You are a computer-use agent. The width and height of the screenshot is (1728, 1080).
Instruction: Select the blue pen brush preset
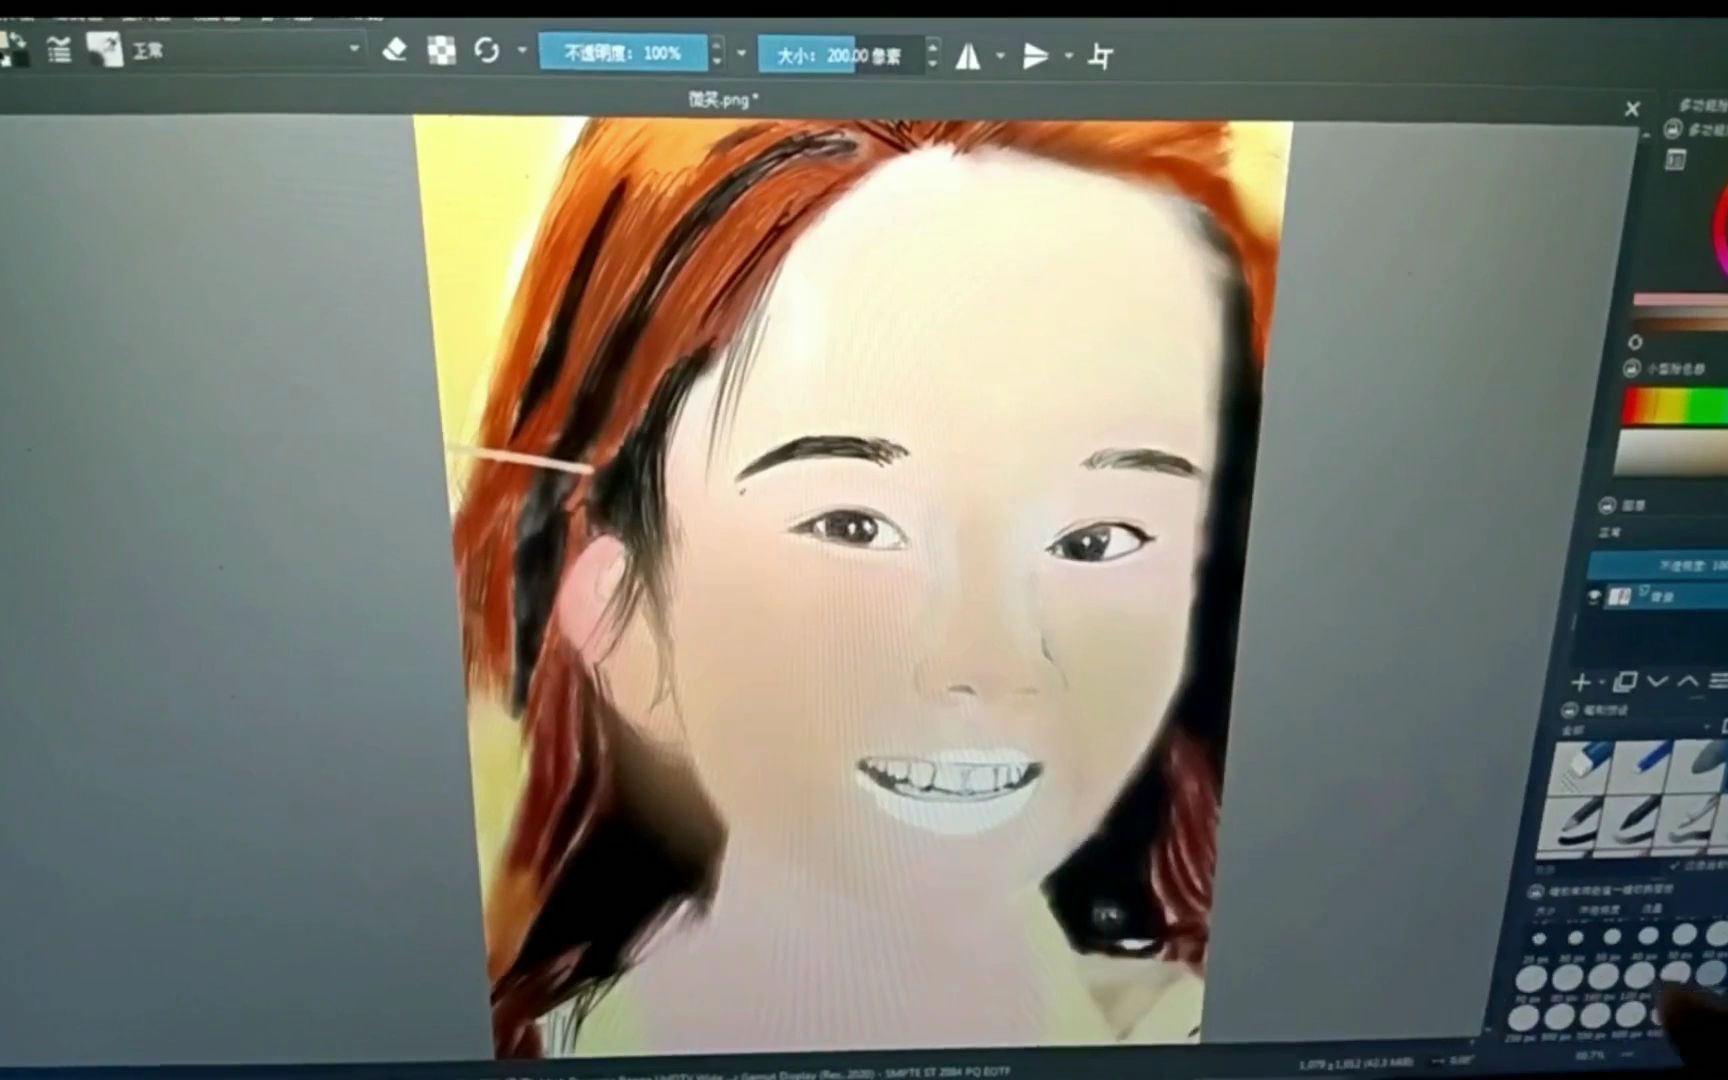tap(1640, 767)
